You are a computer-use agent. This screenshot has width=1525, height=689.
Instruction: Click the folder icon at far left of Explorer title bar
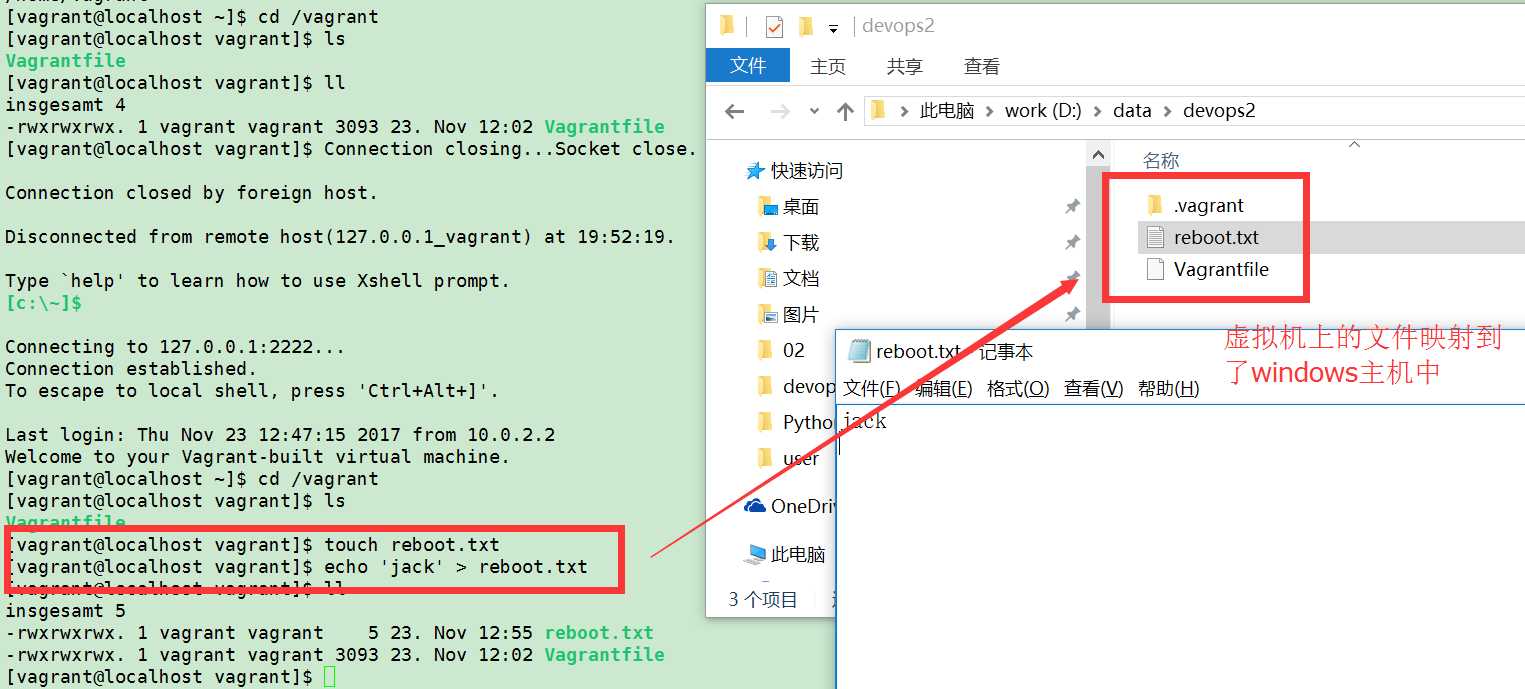(x=727, y=25)
